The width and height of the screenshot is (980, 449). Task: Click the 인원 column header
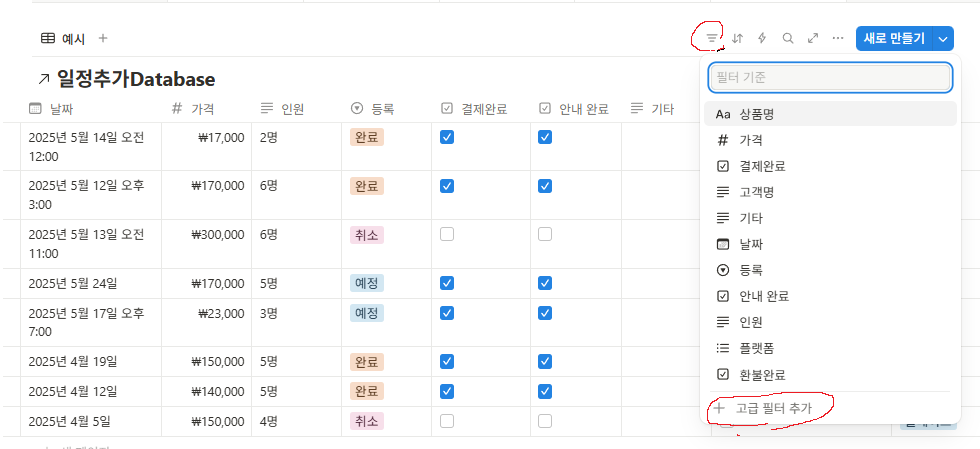297,109
